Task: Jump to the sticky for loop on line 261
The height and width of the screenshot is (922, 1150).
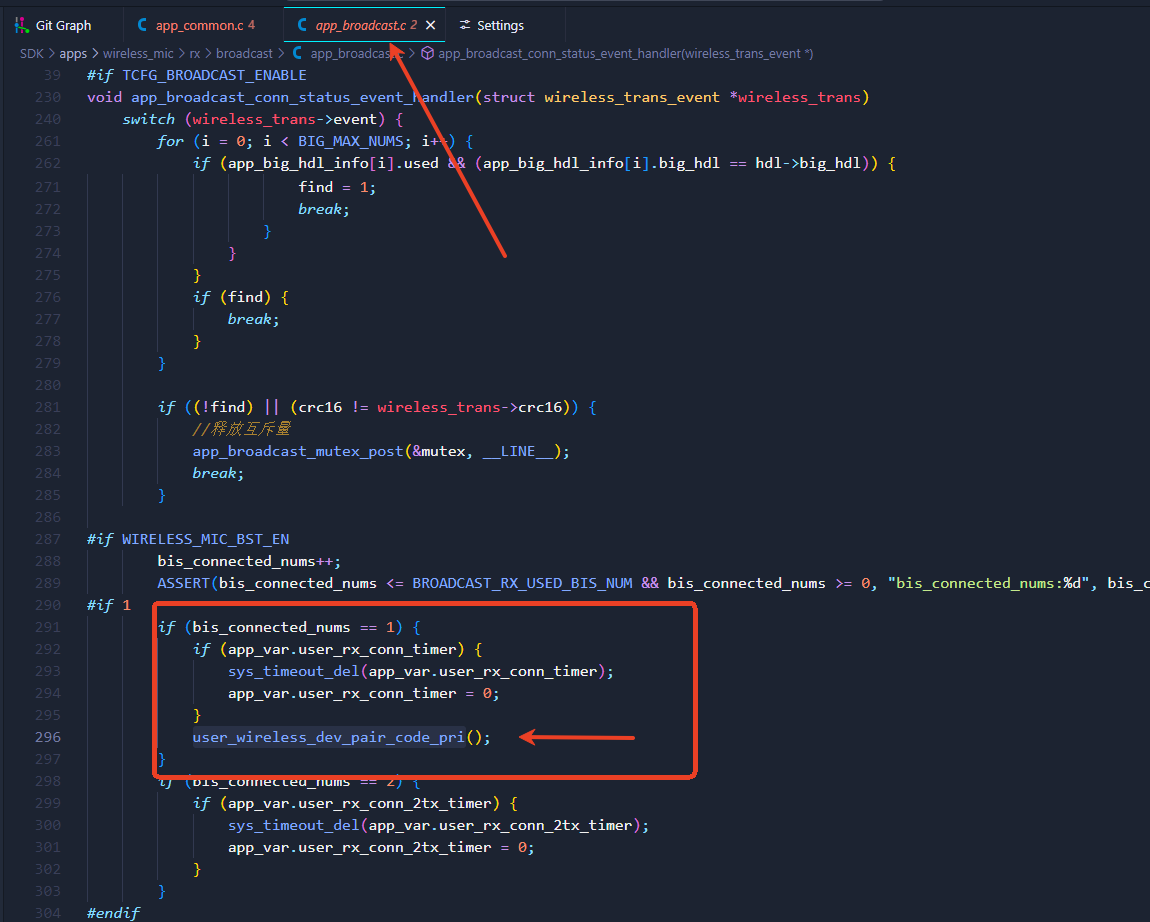Action: pos(315,142)
